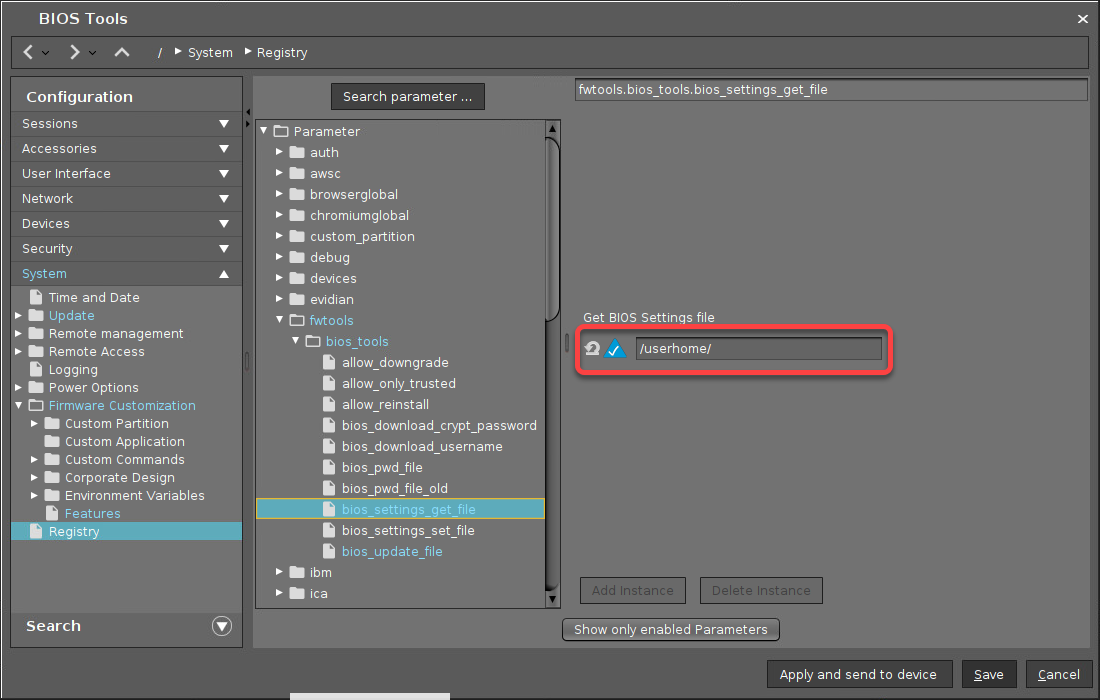Screen dimensions: 1100x700
Task: Click the blue checkmark status icon
Action: (616, 348)
